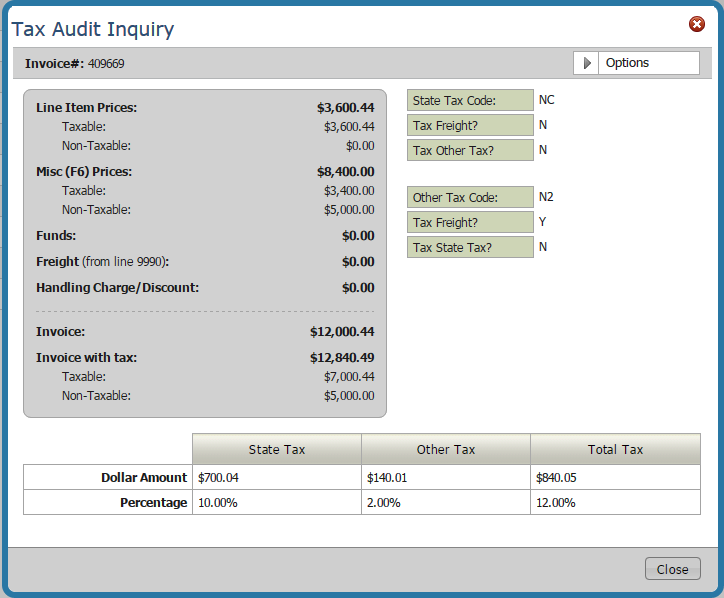Click the Other Tax Code label
This screenshot has height=598, width=724.
(470, 198)
